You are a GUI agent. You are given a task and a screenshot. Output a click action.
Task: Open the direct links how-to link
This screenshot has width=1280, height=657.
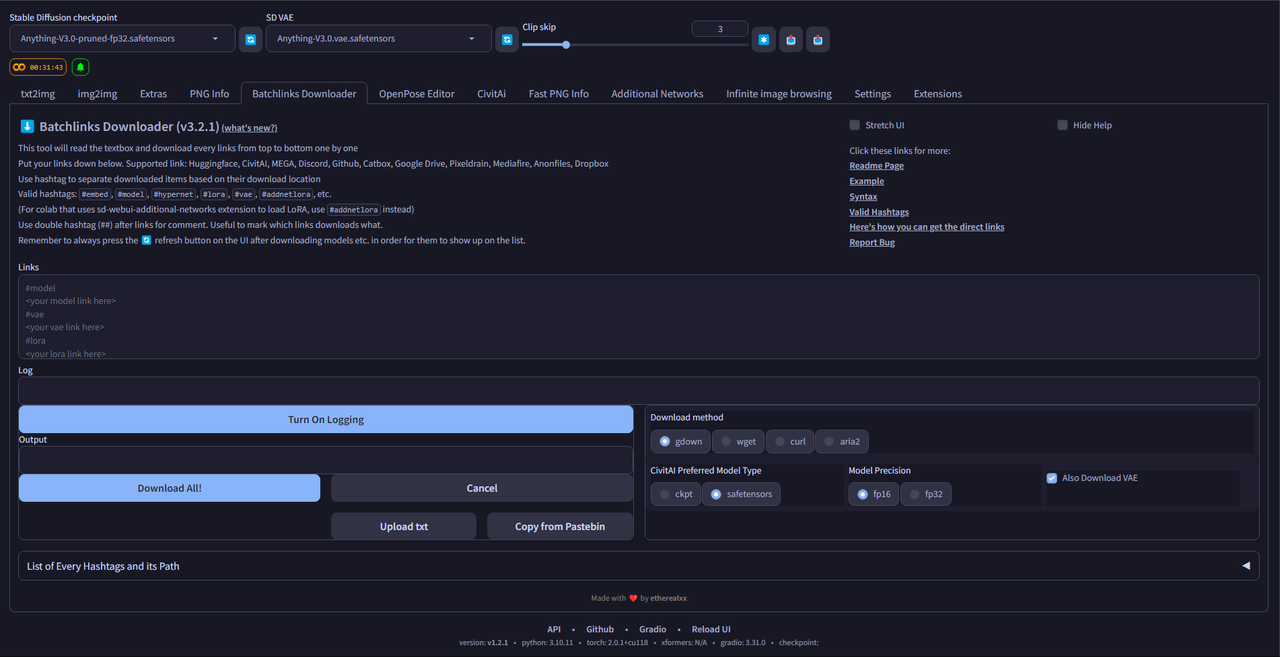927,227
